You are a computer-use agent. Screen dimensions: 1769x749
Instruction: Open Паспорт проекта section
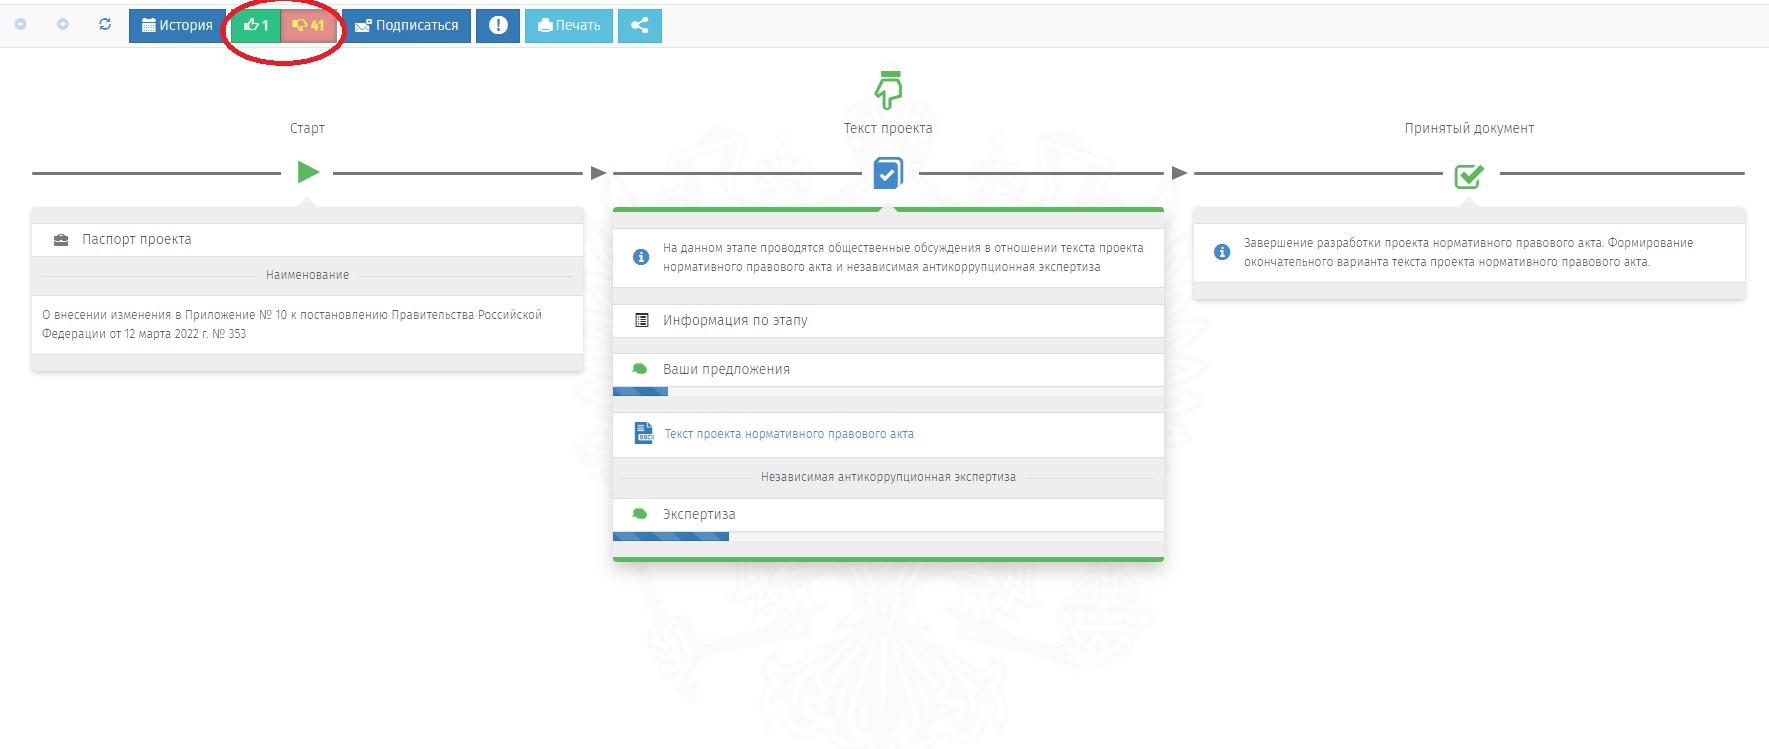[x=307, y=240]
